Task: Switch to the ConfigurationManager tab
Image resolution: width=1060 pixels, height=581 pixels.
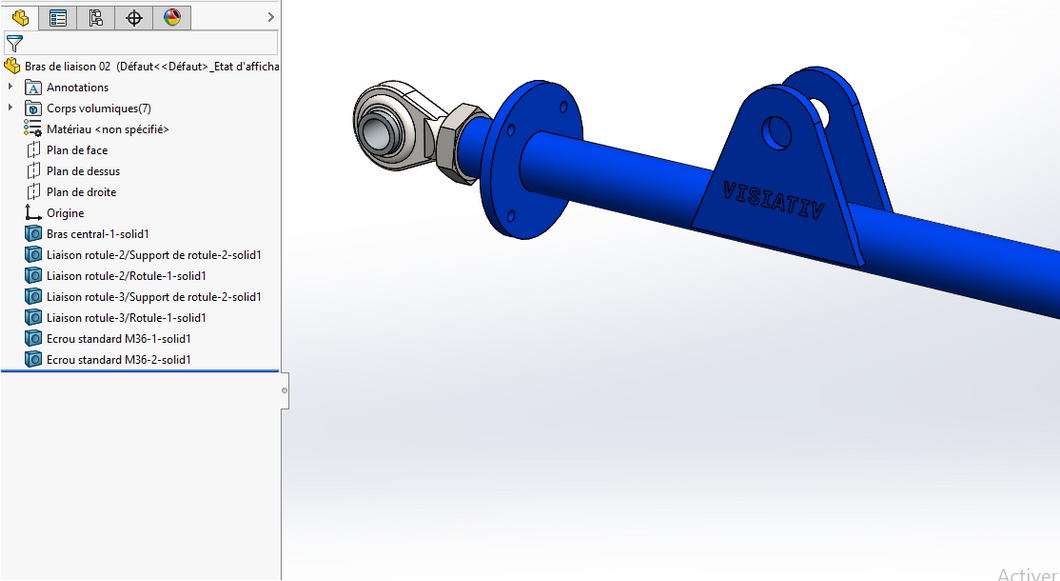Action: (95, 18)
